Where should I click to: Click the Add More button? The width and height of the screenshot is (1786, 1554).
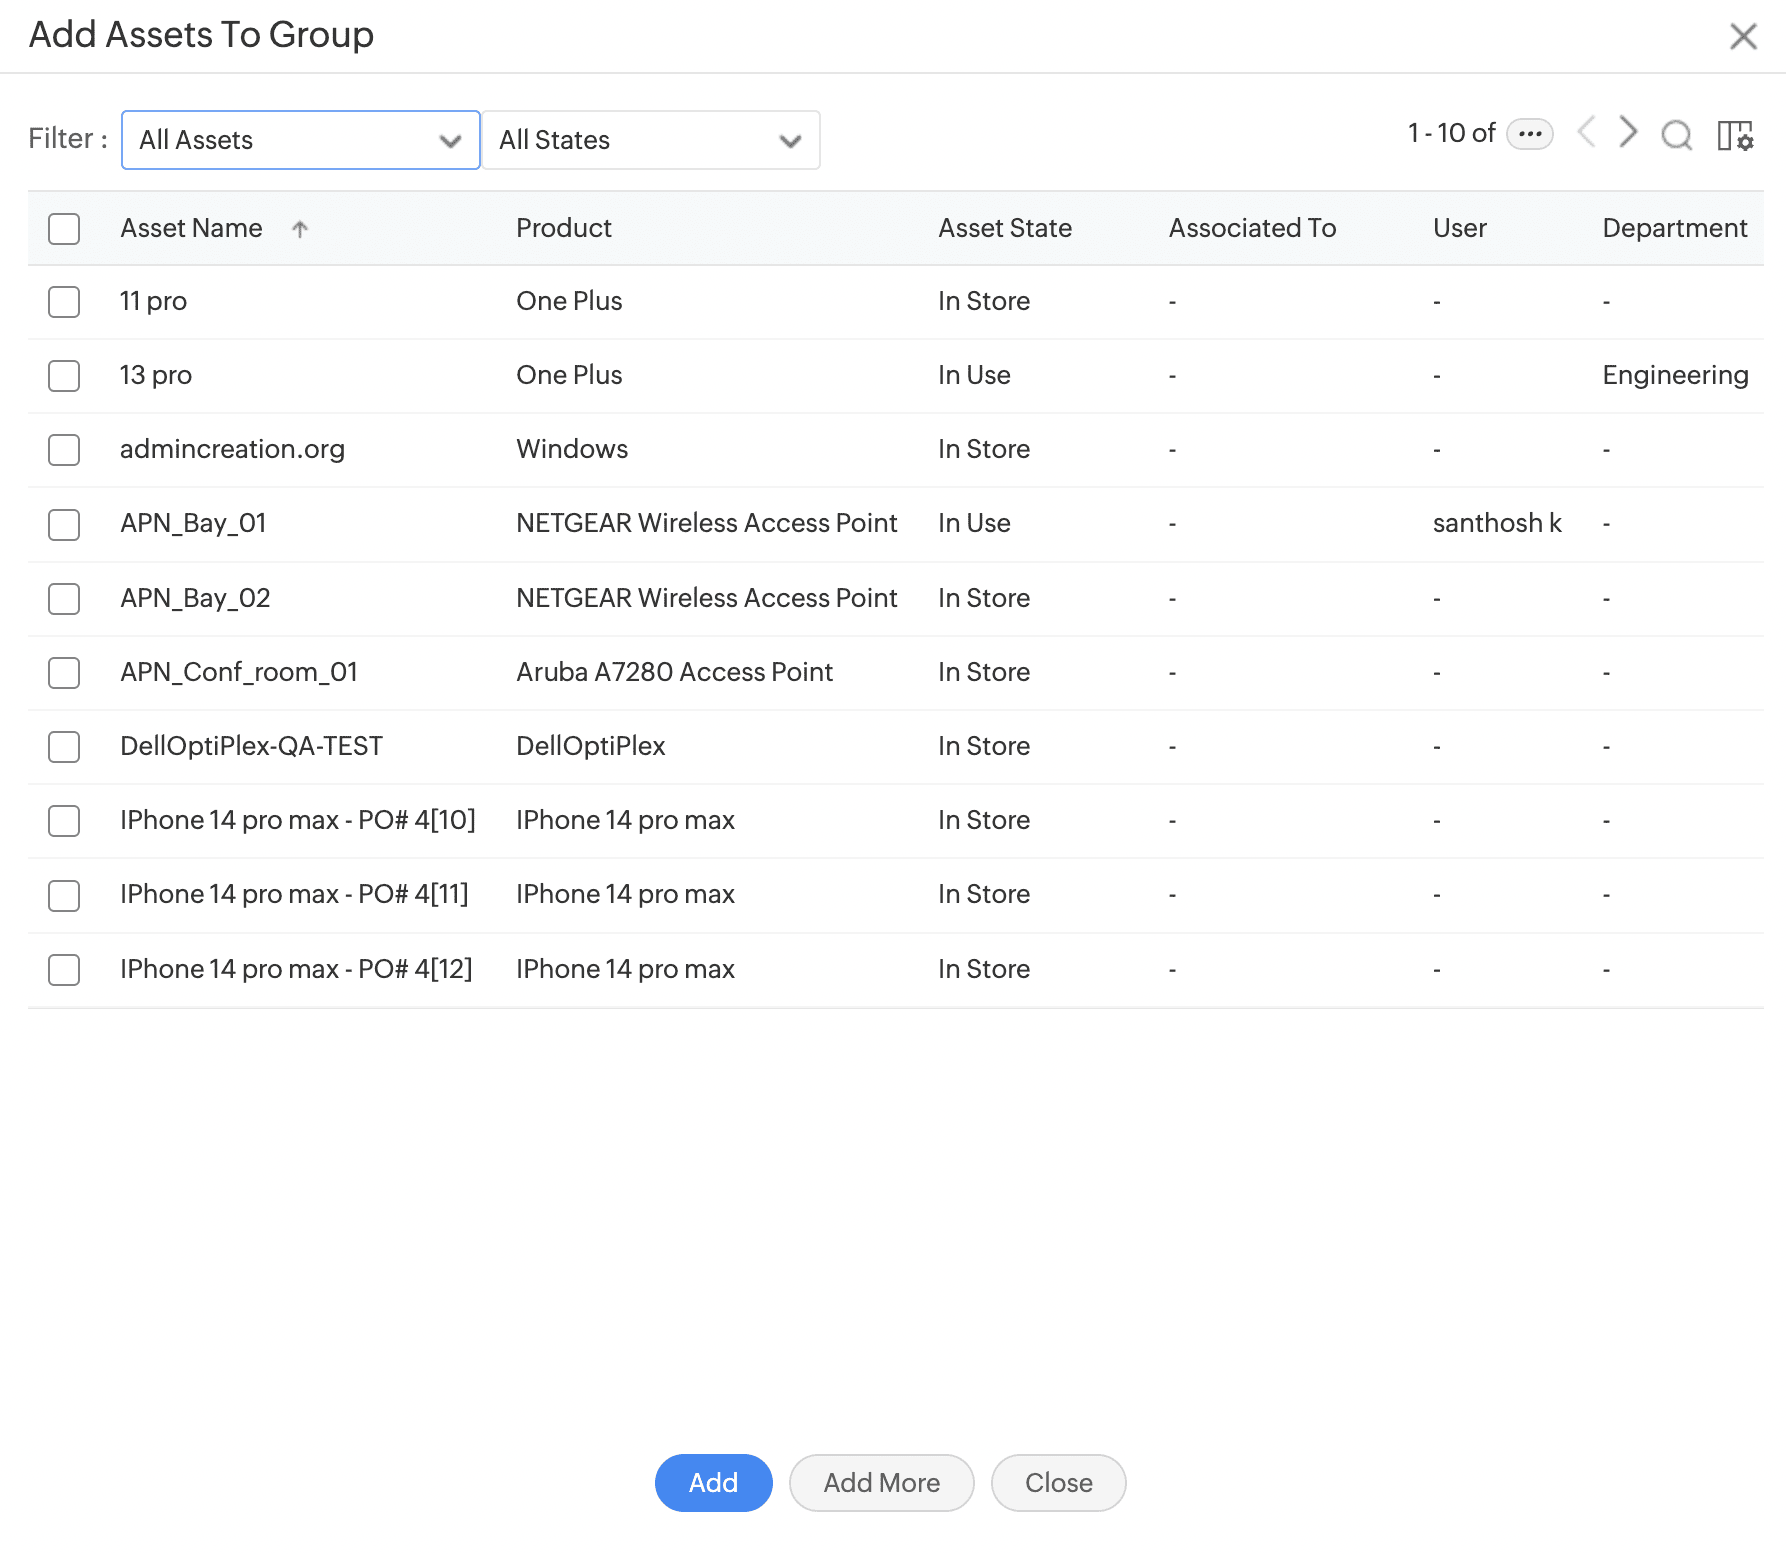point(881,1483)
